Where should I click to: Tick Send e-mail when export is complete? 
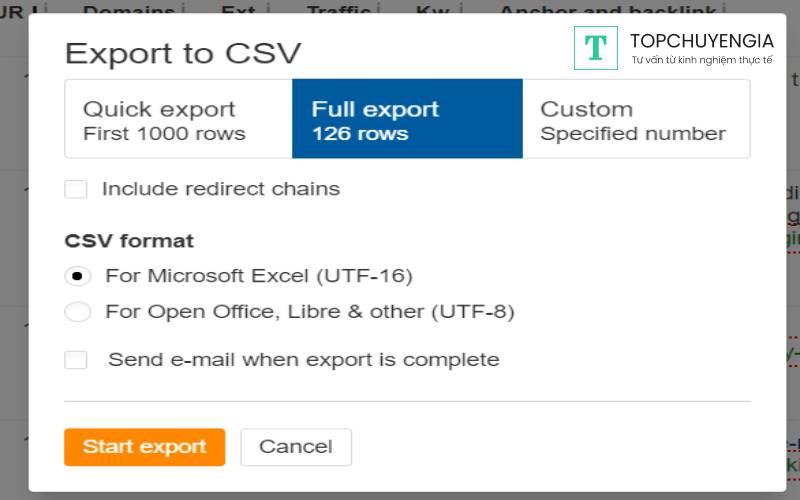tap(76, 360)
